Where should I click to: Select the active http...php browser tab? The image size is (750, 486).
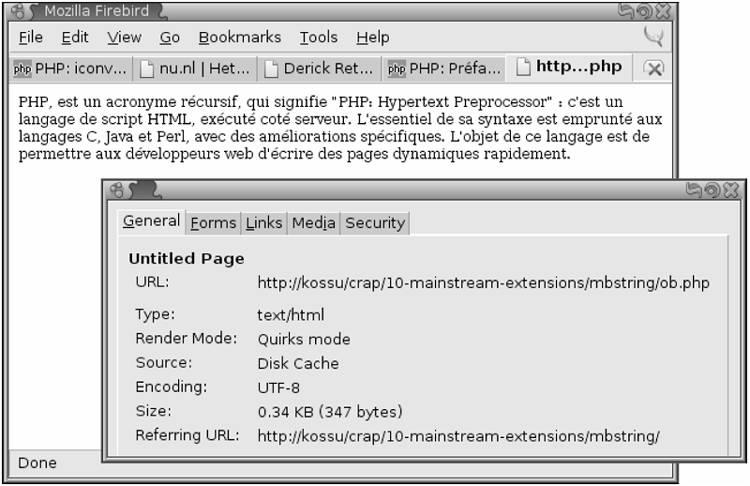[570, 67]
